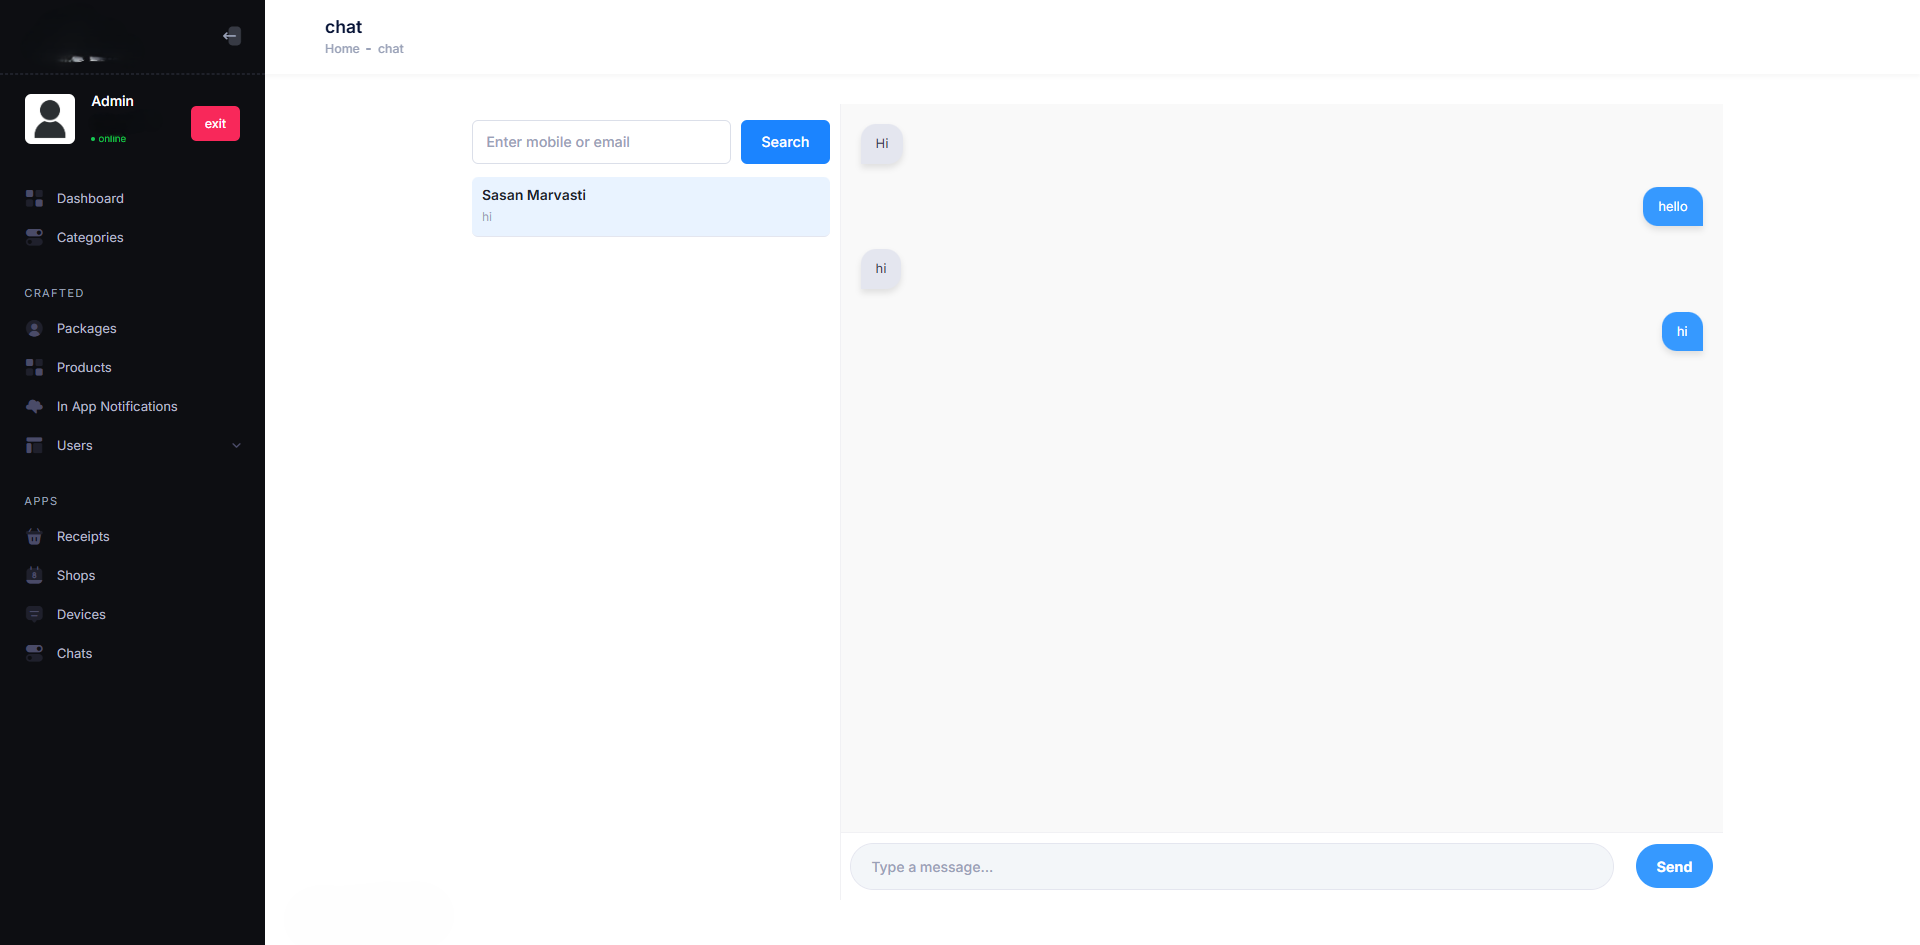Click the Receipts basket icon
The height and width of the screenshot is (945, 1920).
[x=34, y=537]
